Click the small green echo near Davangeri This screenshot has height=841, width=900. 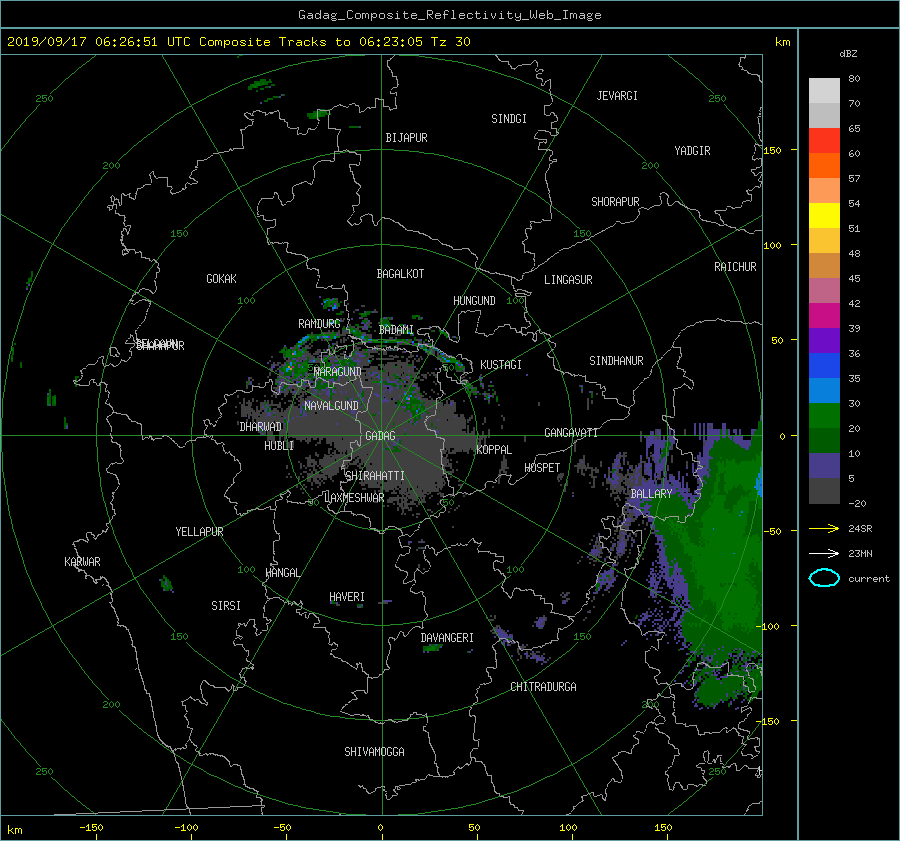point(432,648)
